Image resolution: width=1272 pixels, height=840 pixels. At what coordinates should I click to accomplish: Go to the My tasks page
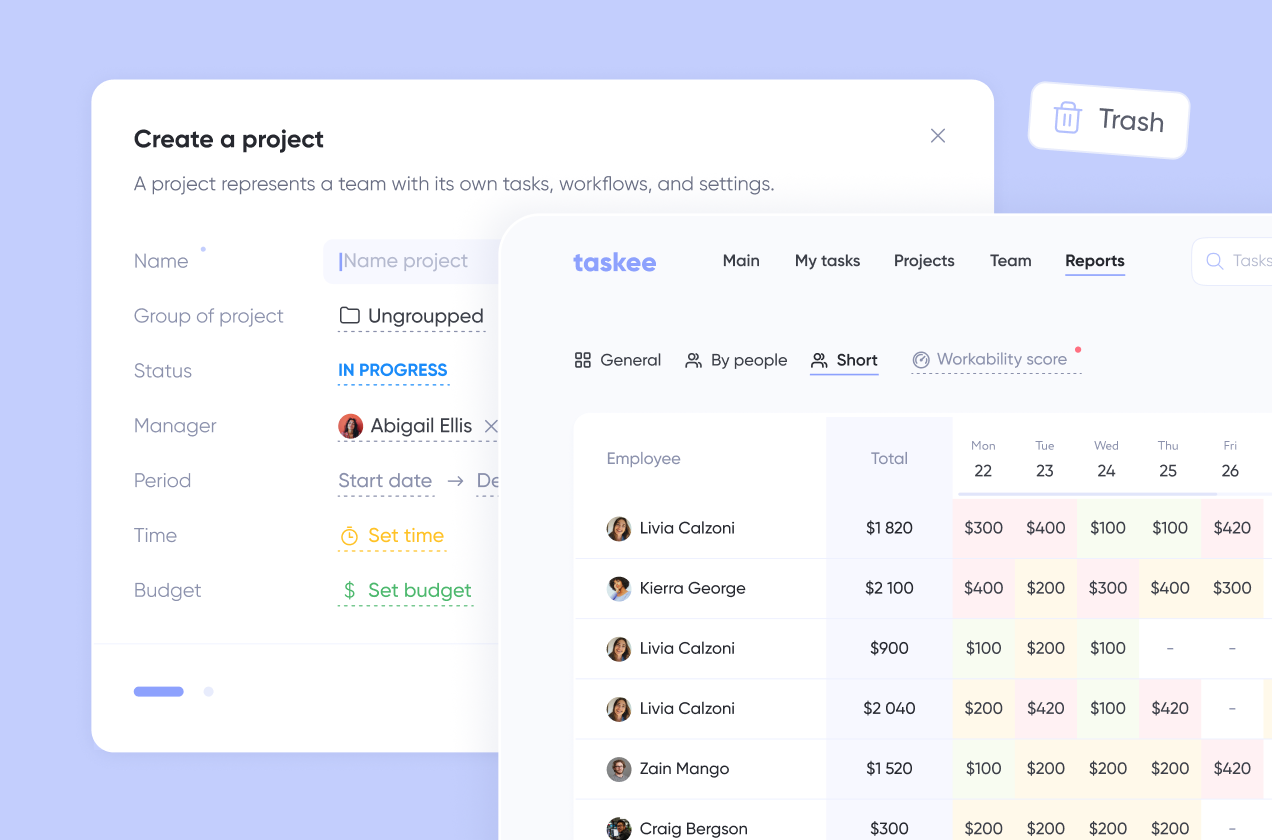coord(827,261)
